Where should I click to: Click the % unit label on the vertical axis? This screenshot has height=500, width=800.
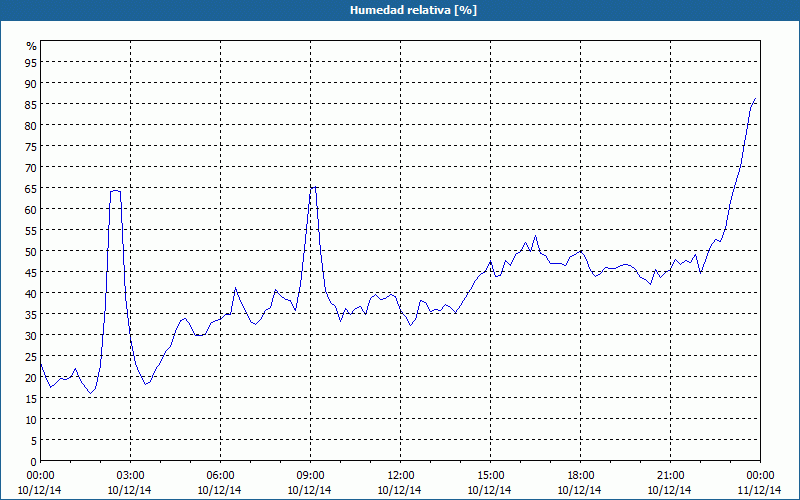32,46
